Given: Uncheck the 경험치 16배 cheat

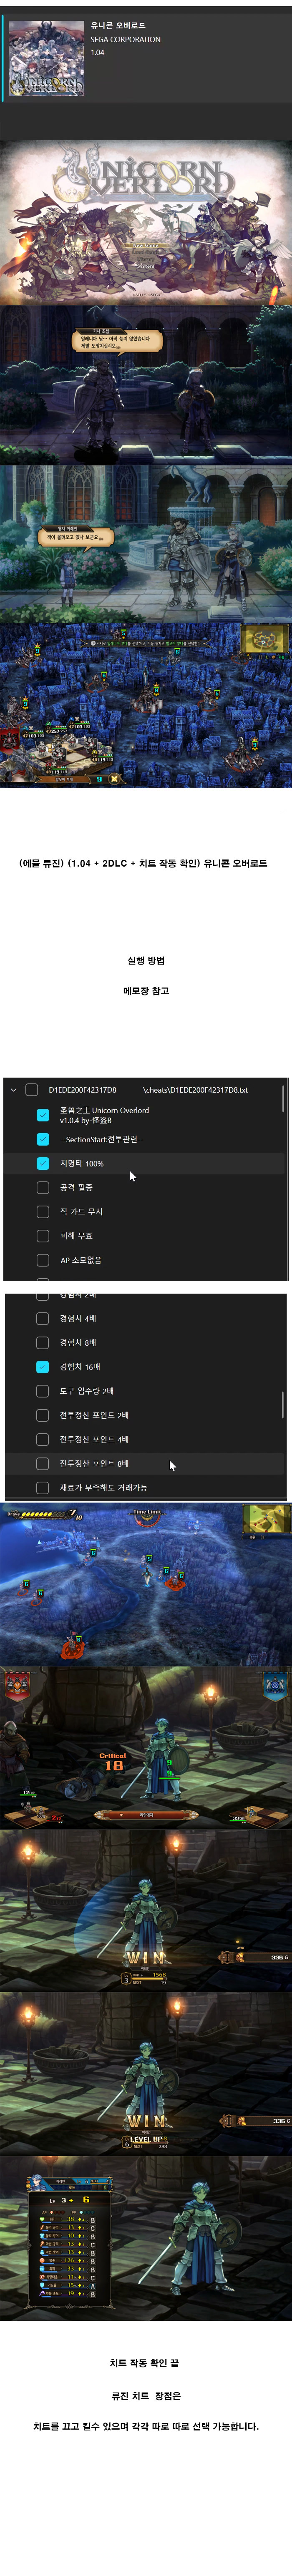Looking at the screenshot, I should click(x=42, y=1366).
